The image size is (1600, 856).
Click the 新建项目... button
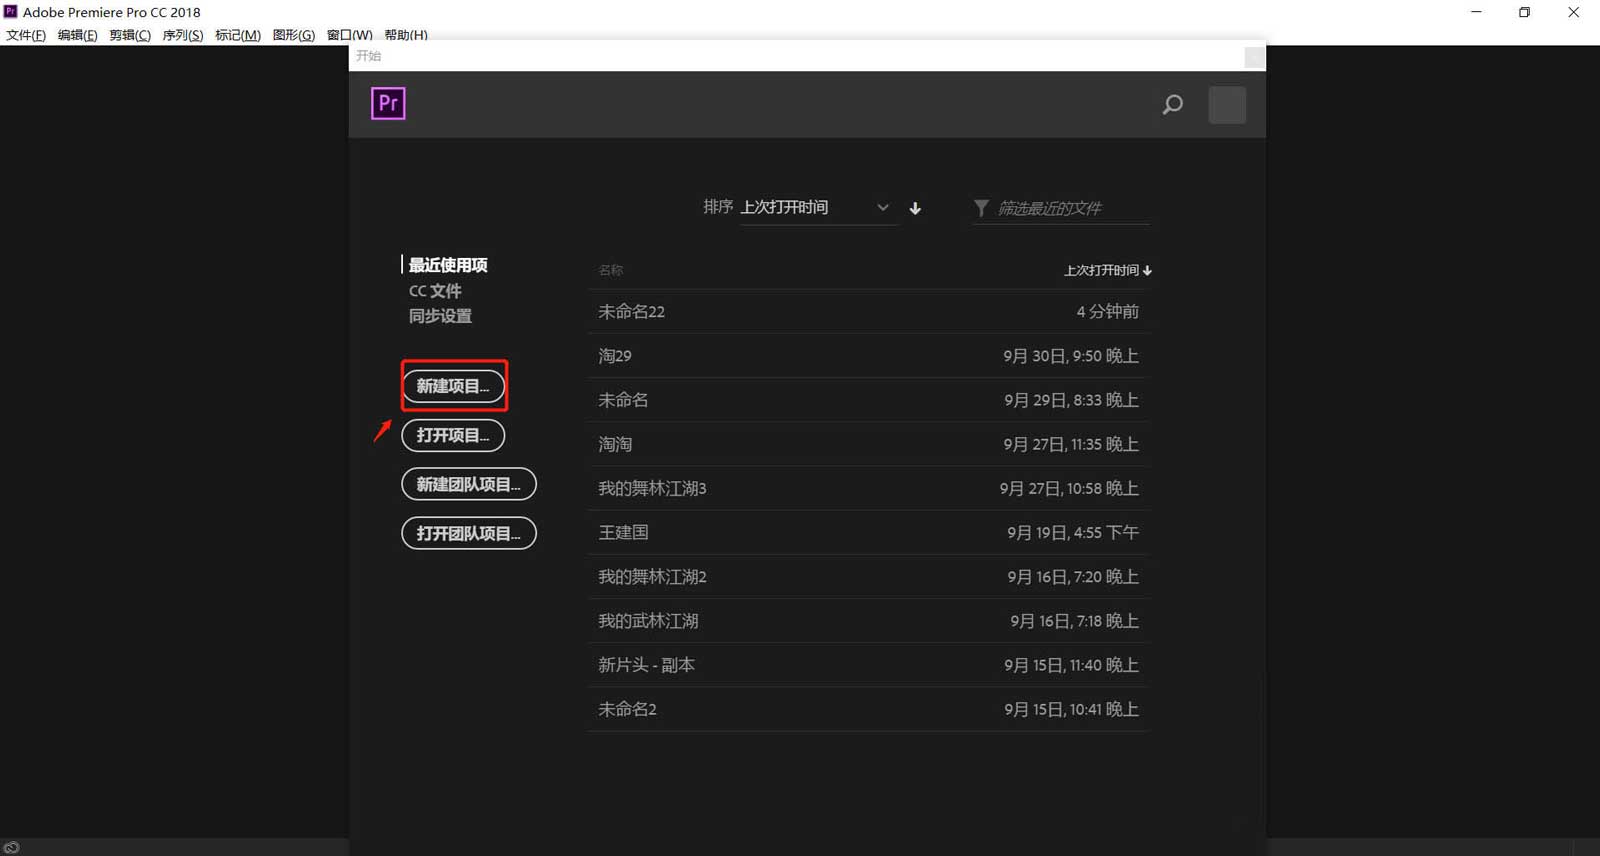coord(453,386)
